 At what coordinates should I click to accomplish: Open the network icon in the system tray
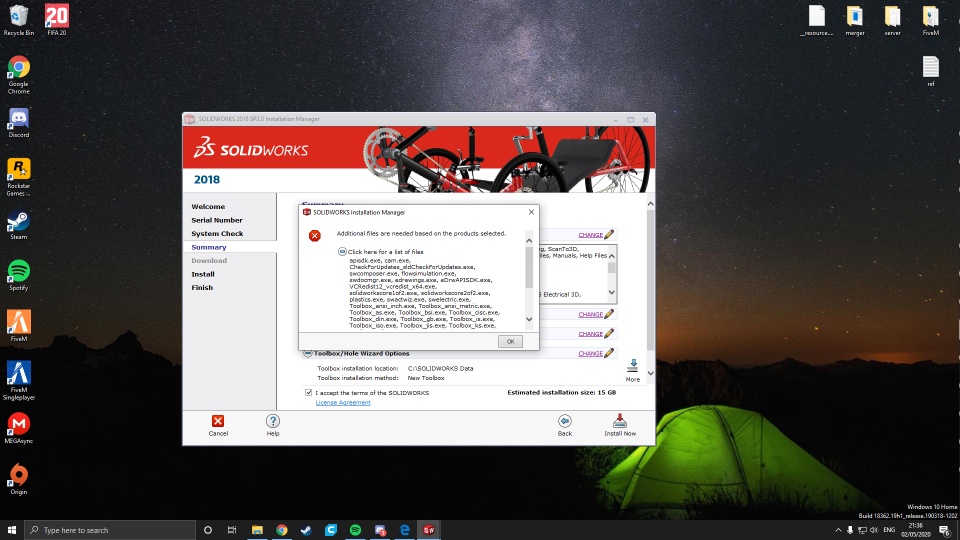862,530
